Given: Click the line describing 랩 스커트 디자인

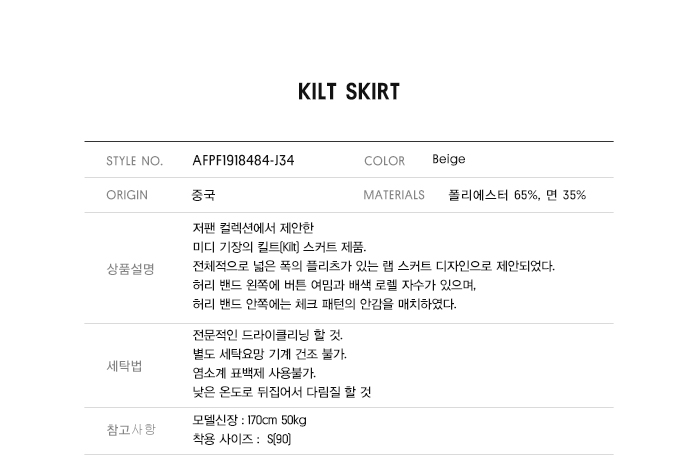Looking at the screenshot, I should click(373, 266).
